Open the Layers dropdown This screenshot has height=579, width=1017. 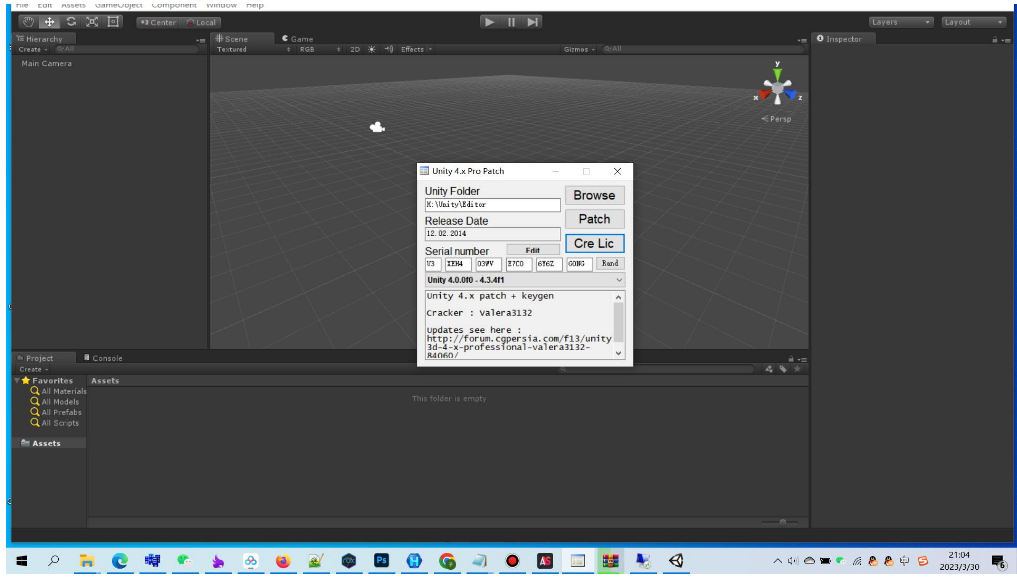coord(900,22)
